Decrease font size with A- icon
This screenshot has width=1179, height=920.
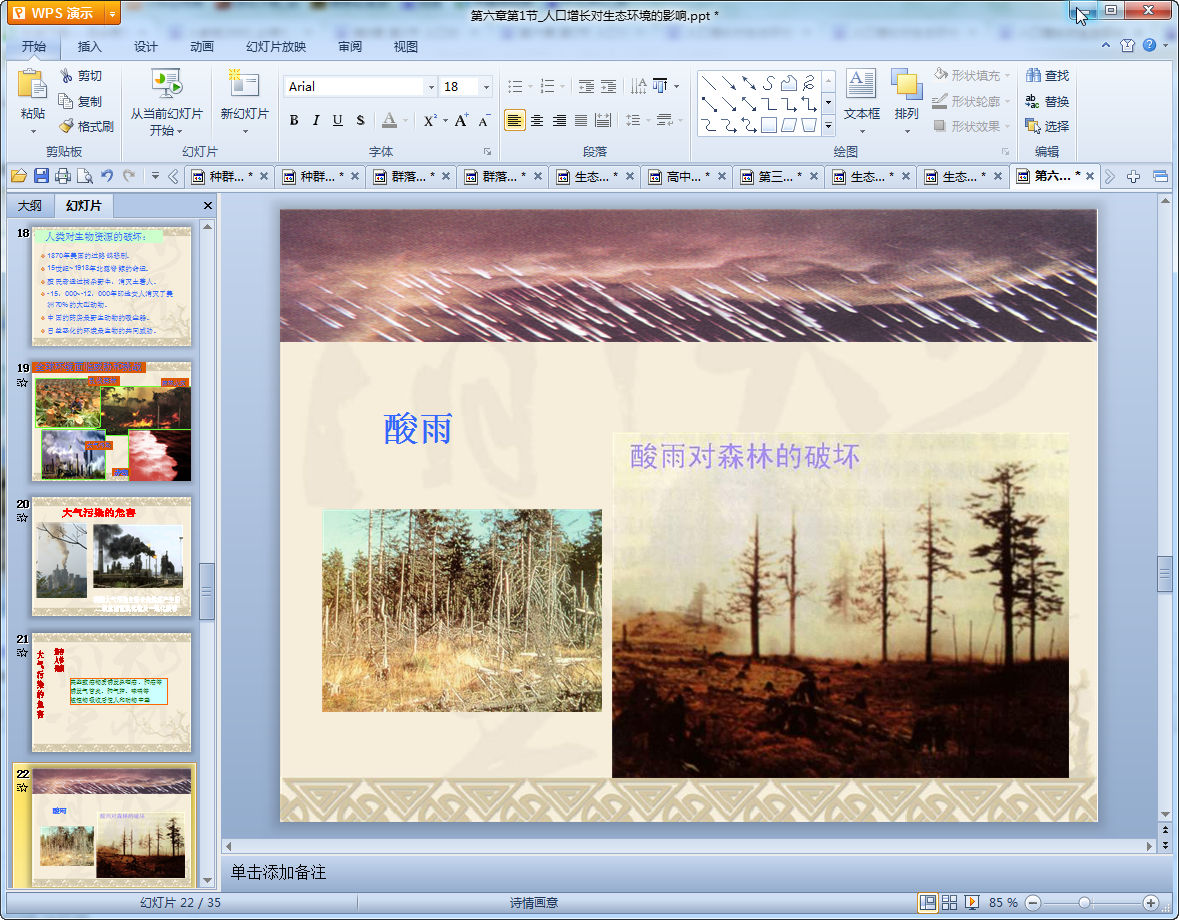[484, 120]
